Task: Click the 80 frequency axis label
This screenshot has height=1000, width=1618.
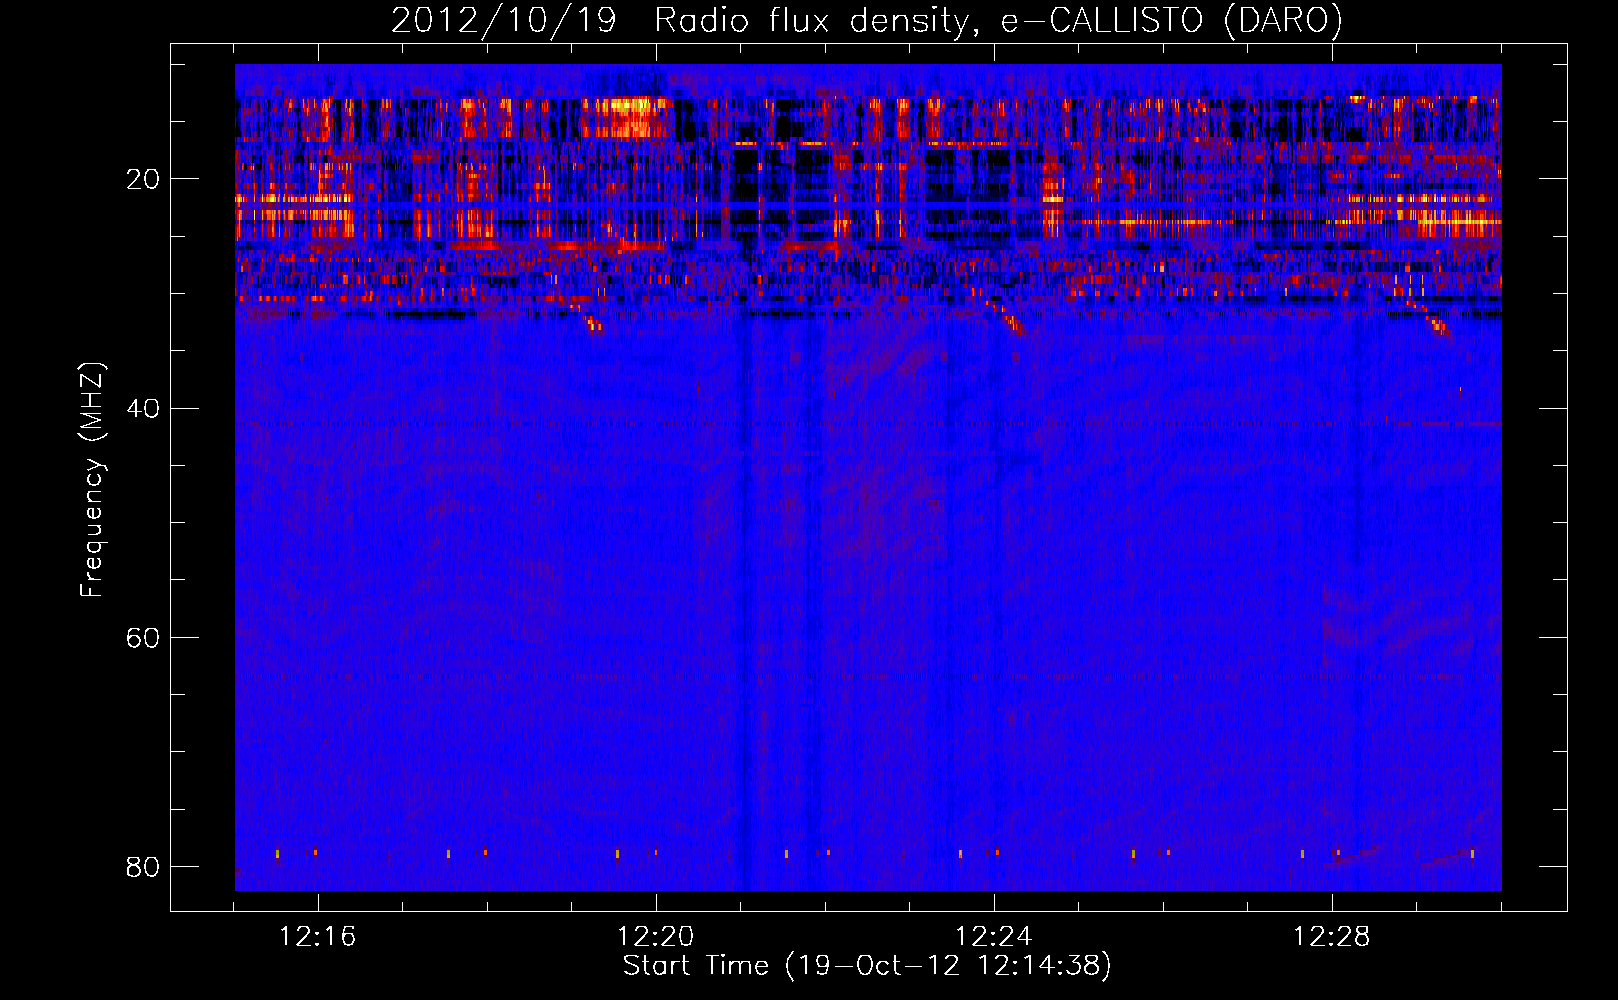Action: click(x=143, y=866)
